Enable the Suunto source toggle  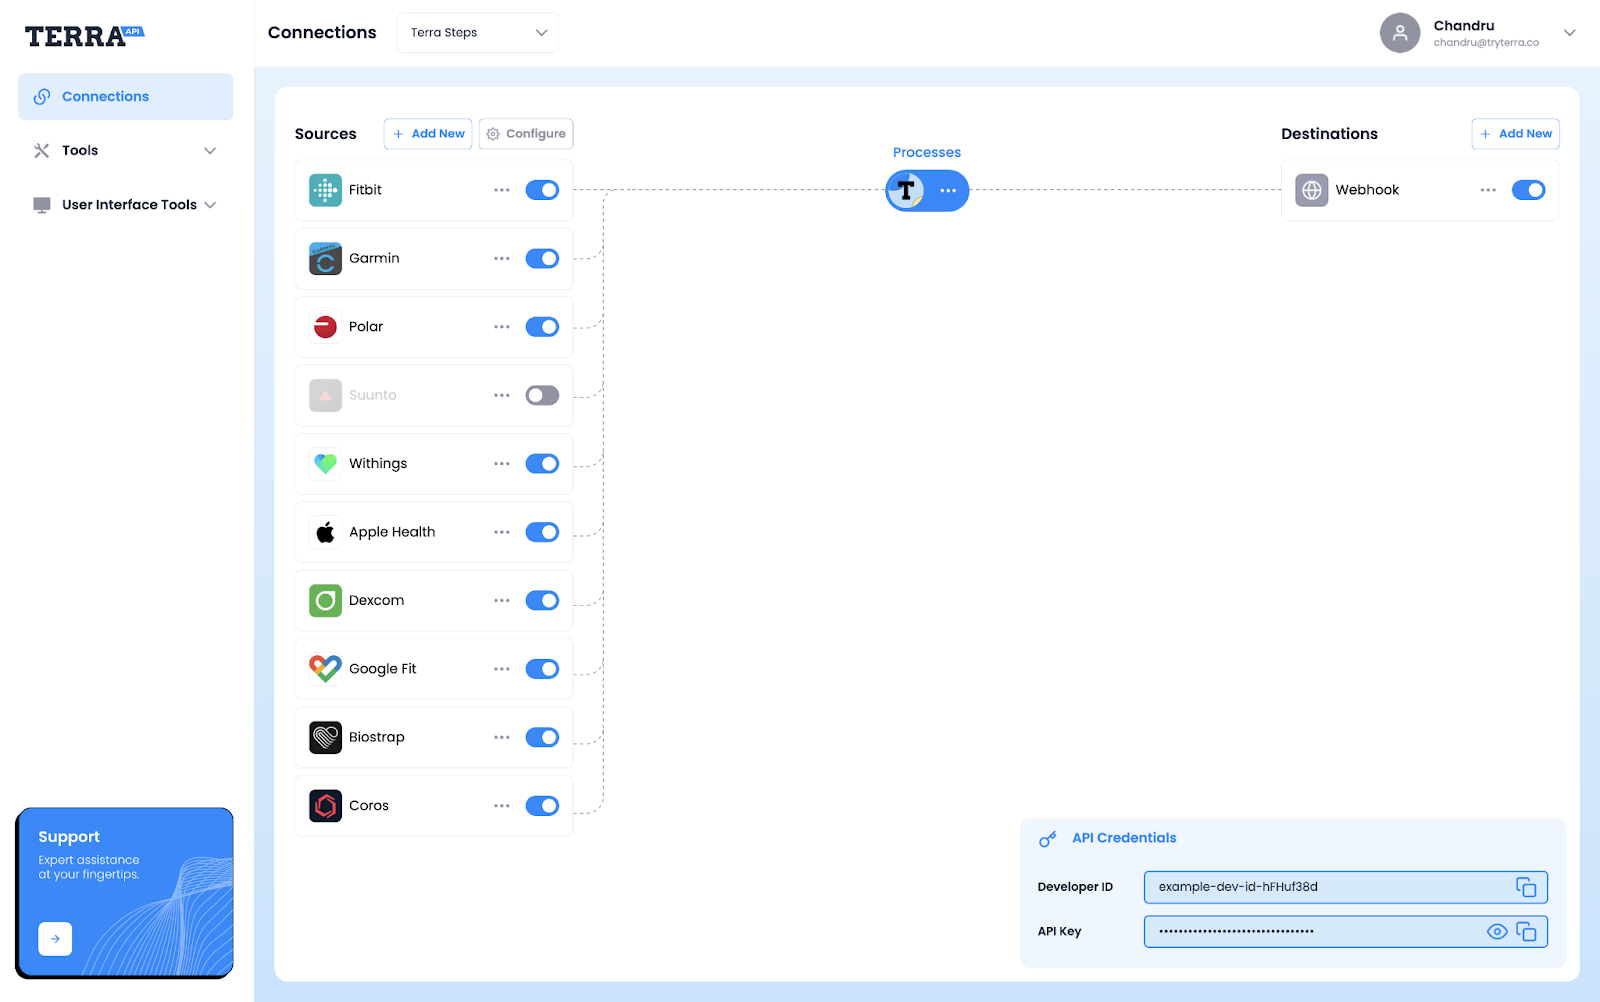click(542, 395)
